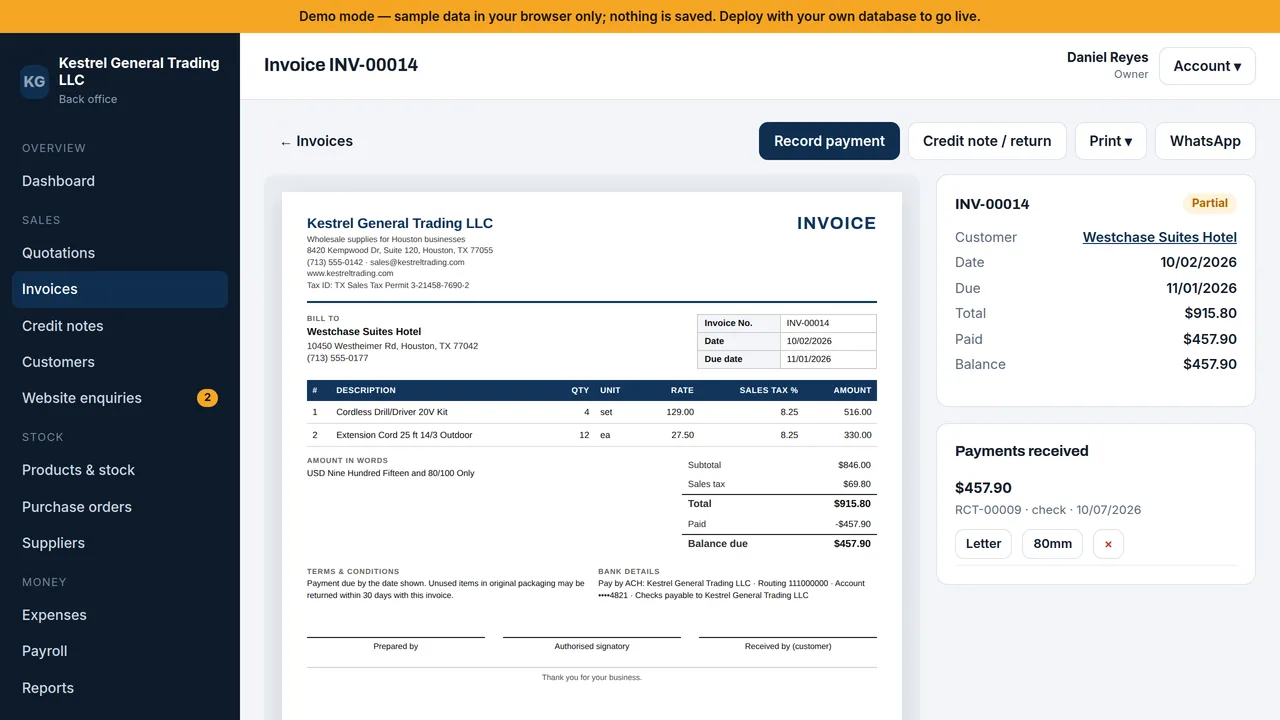This screenshot has height=720, width=1280.
Task: Navigate to Expenses
Action: click(x=120, y=615)
